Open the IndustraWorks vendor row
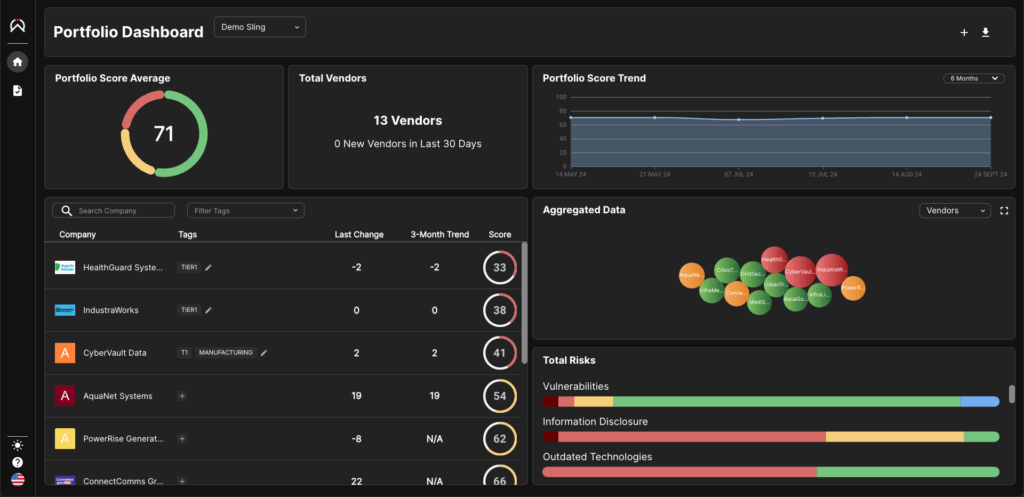The image size is (1024, 497). [x=111, y=311]
